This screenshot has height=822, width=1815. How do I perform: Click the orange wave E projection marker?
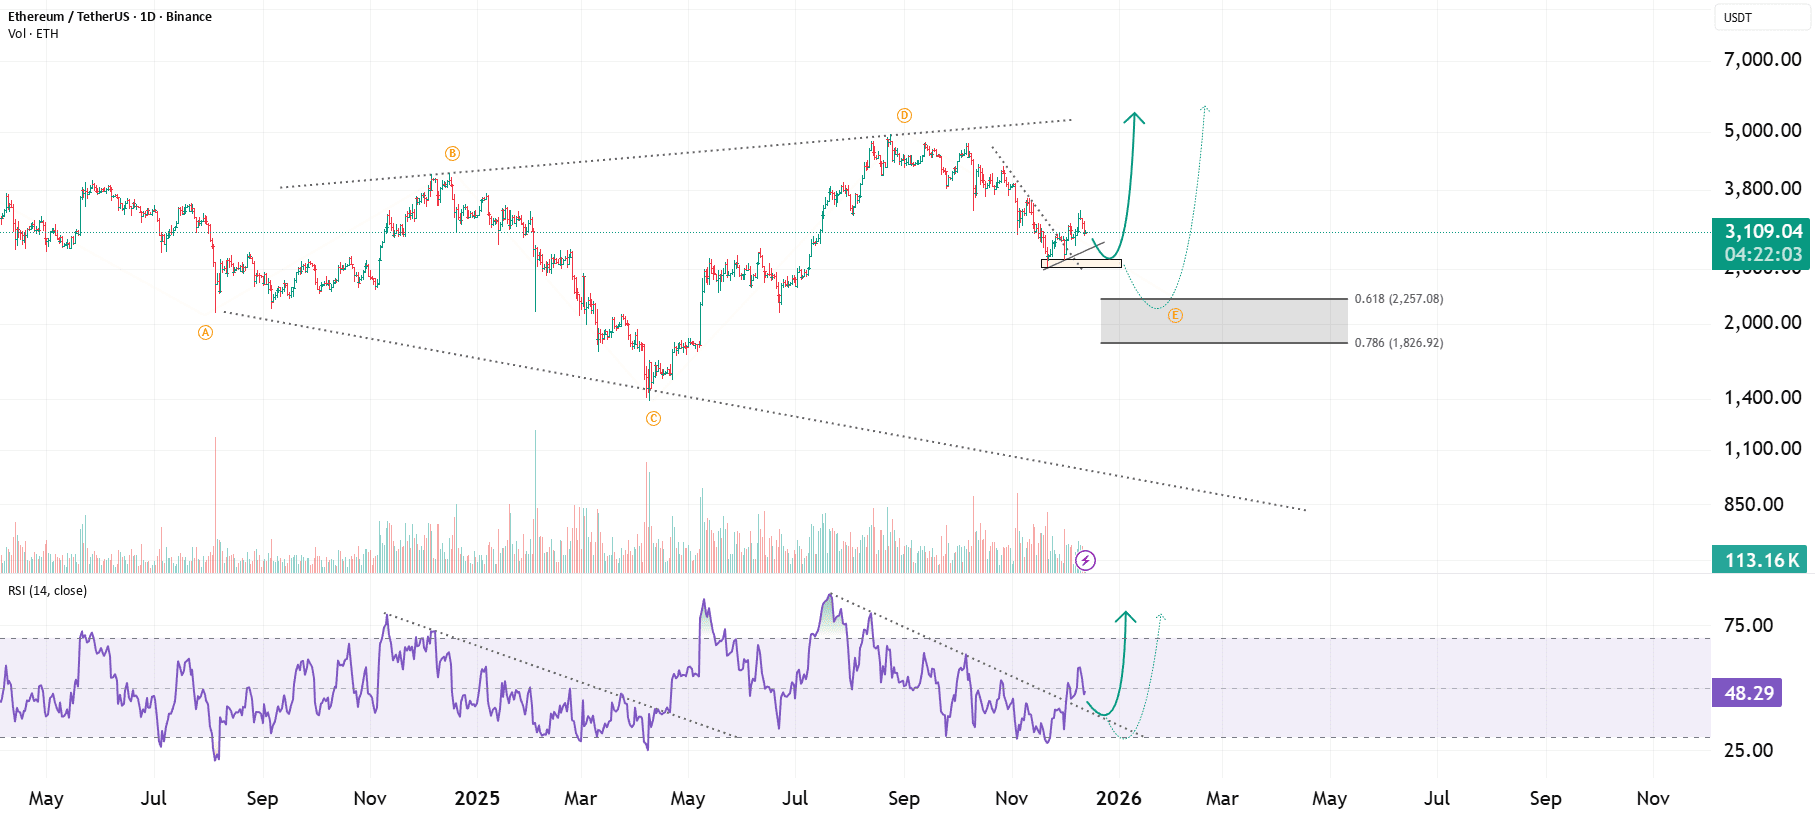[x=1175, y=315]
